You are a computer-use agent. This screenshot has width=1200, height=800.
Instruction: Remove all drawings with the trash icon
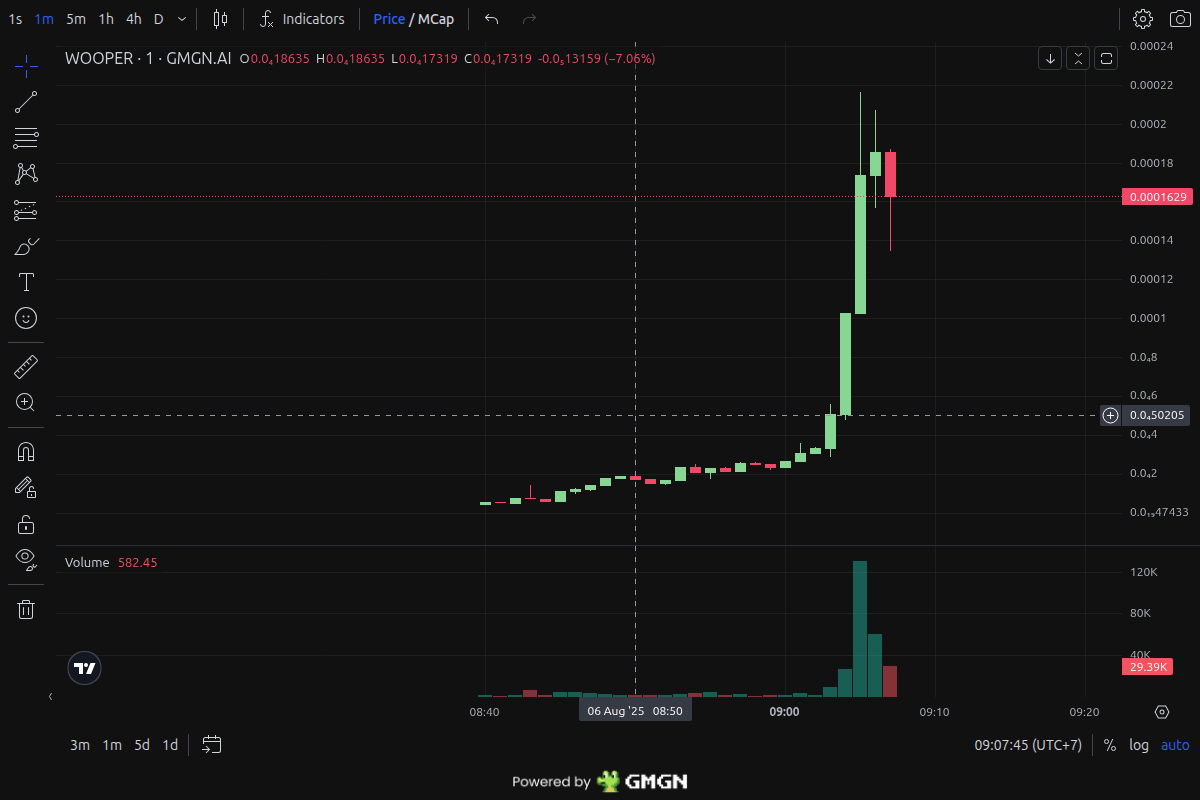[x=25, y=608]
